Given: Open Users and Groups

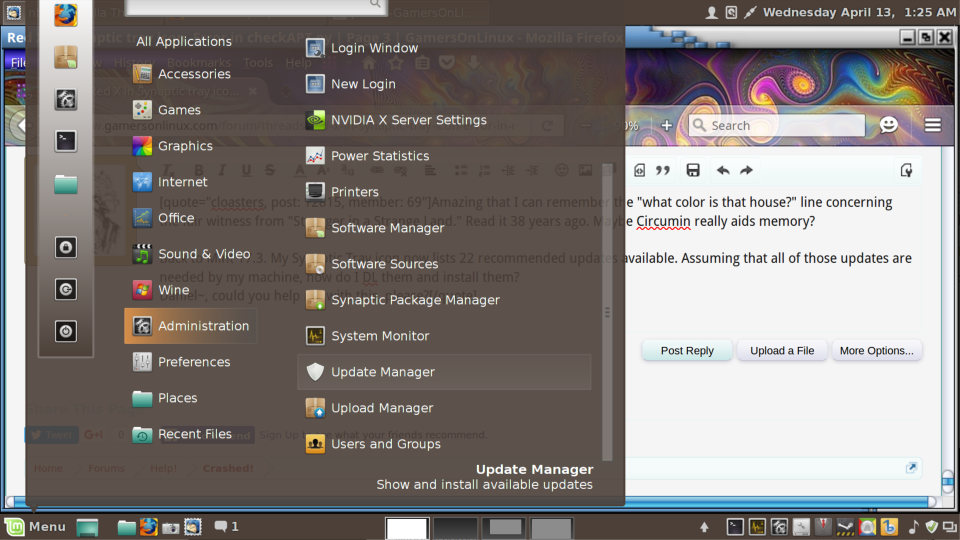Looking at the screenshot, I should point(444,444).
